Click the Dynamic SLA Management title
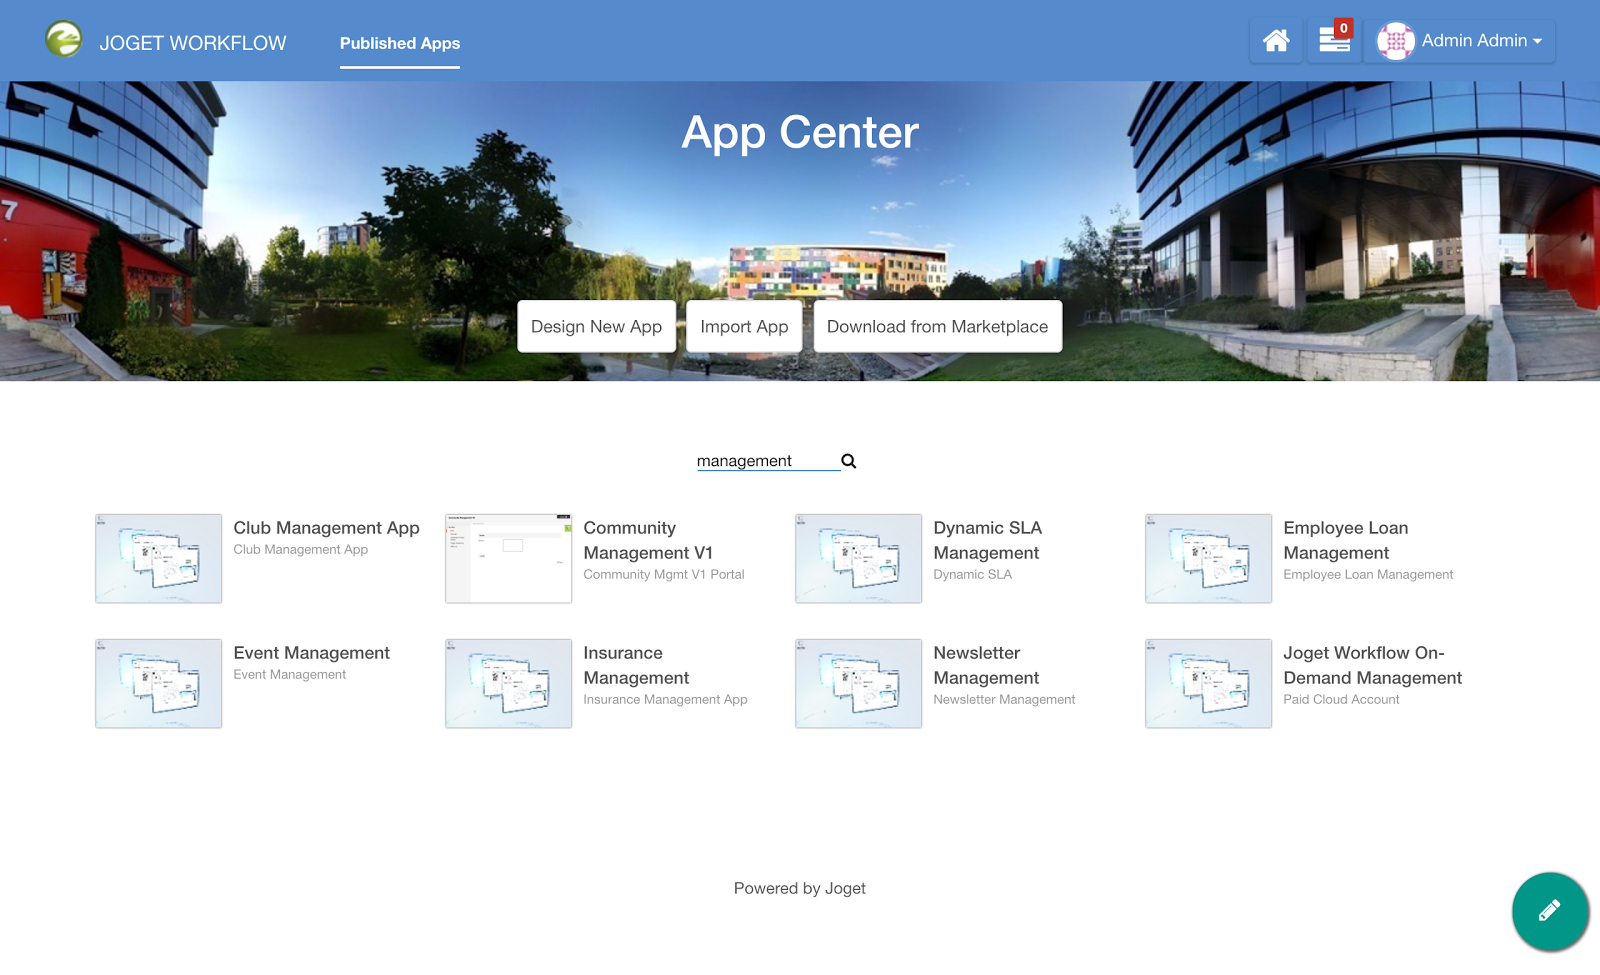1600x975 pixels. coord(988,540)
